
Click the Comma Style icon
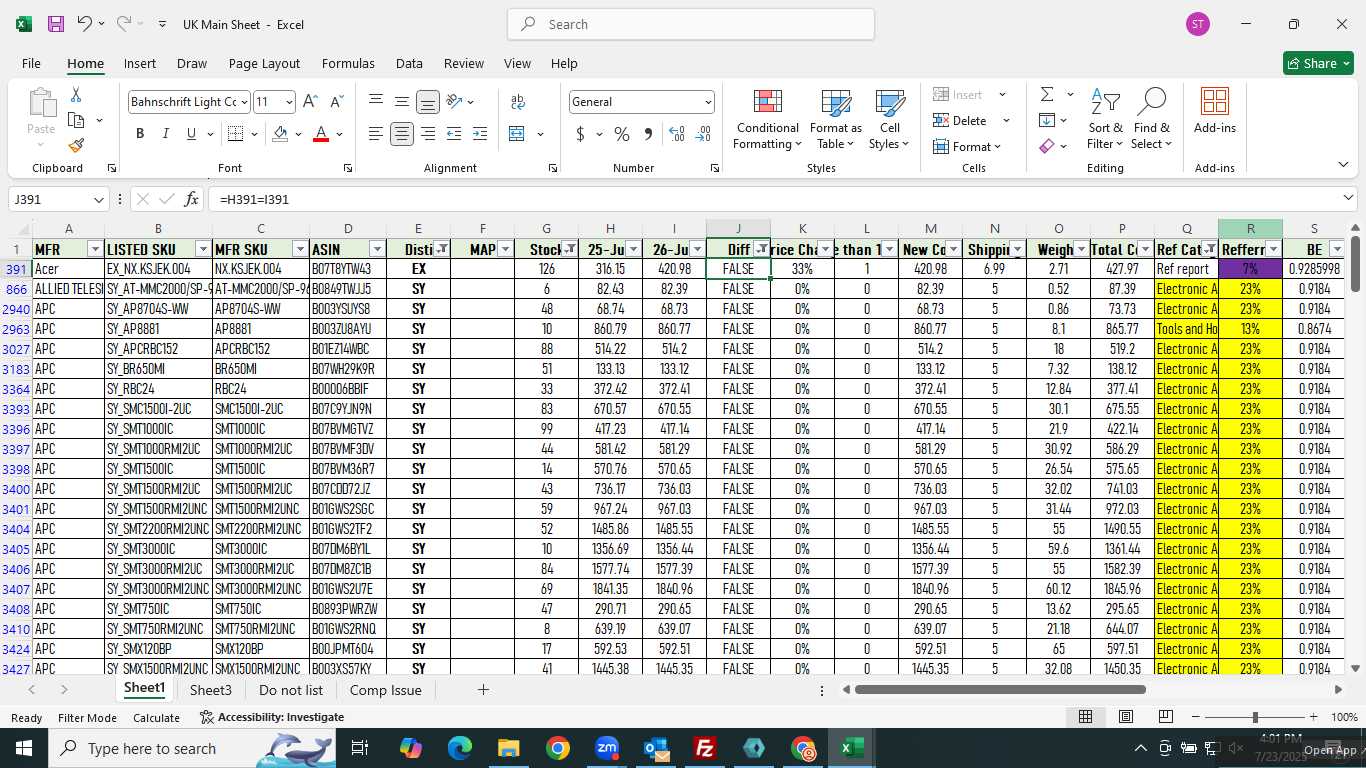click(x=648, y=134)
